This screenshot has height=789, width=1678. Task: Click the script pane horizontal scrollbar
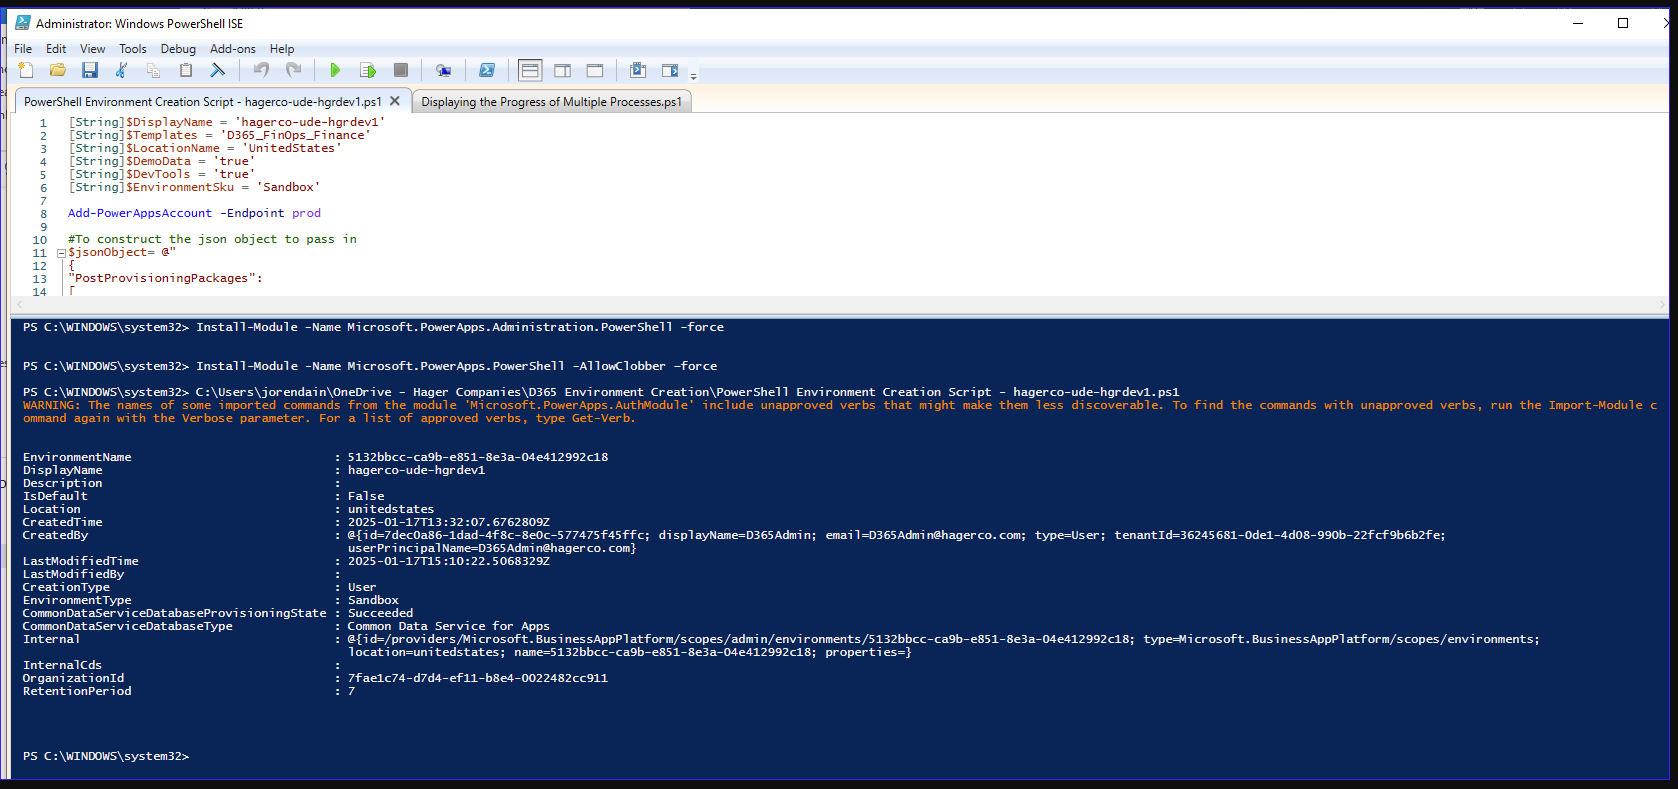tap(839, 304)
